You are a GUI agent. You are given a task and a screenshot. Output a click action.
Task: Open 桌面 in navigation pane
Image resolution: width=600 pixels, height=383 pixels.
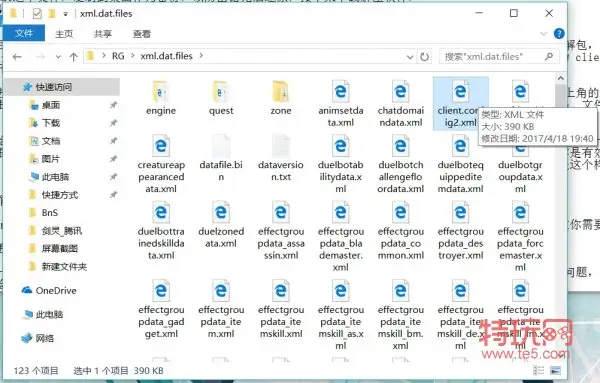[x=51, y=105]
